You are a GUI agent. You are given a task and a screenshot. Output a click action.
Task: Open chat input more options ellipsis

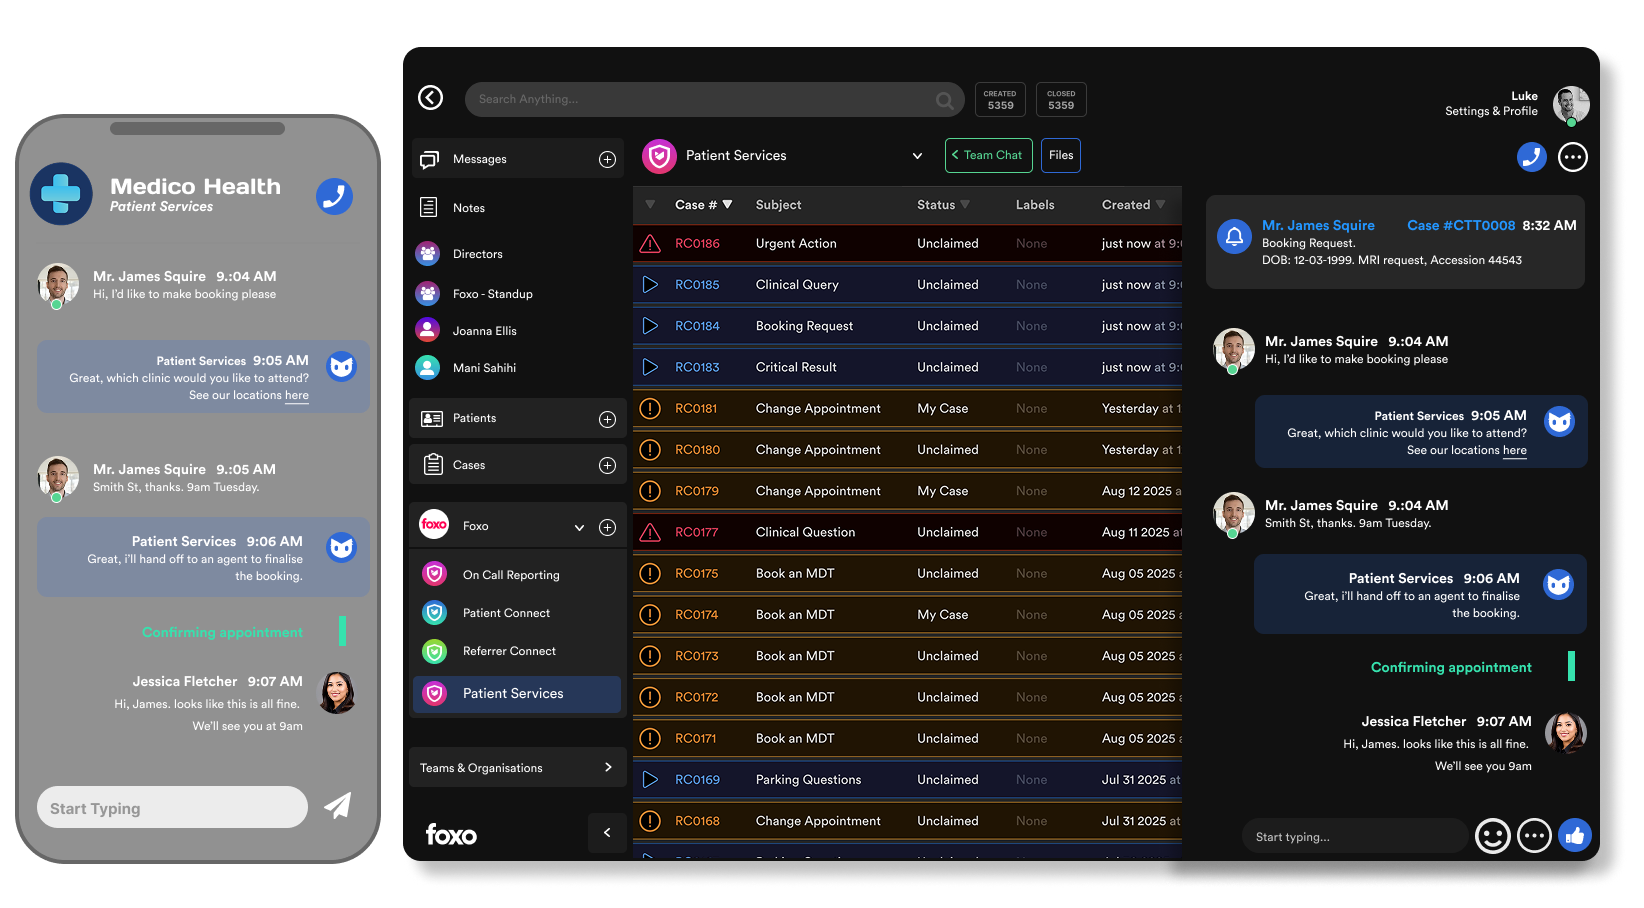1534,835
